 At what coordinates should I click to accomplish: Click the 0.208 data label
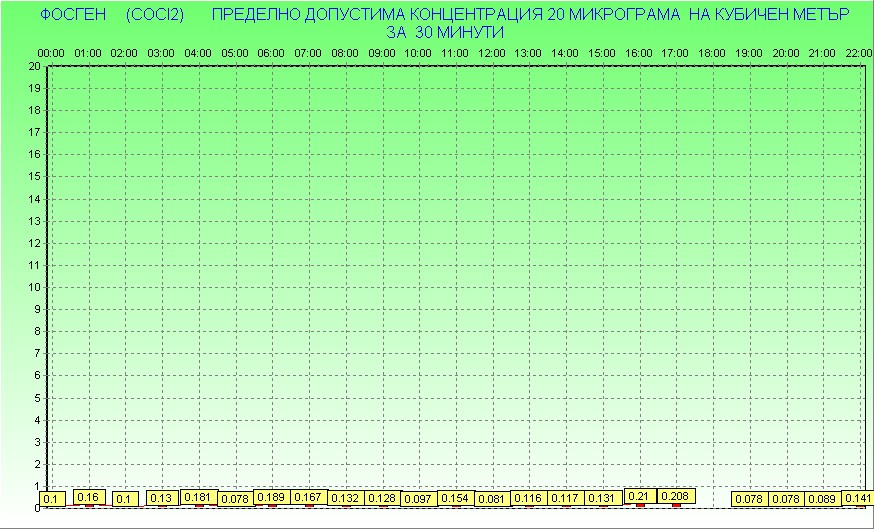(x=676, y=496)
